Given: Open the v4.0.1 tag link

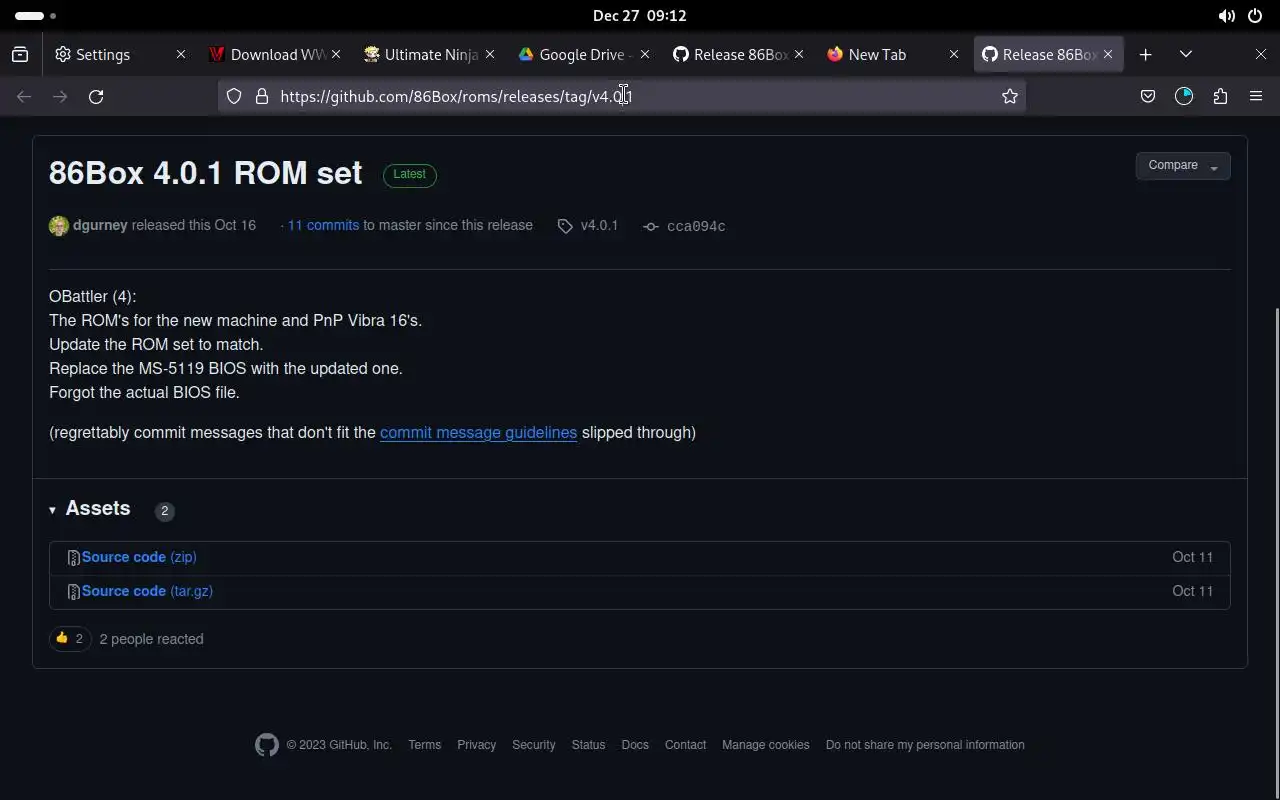Looking at the screenshot, I should [599, 225].
